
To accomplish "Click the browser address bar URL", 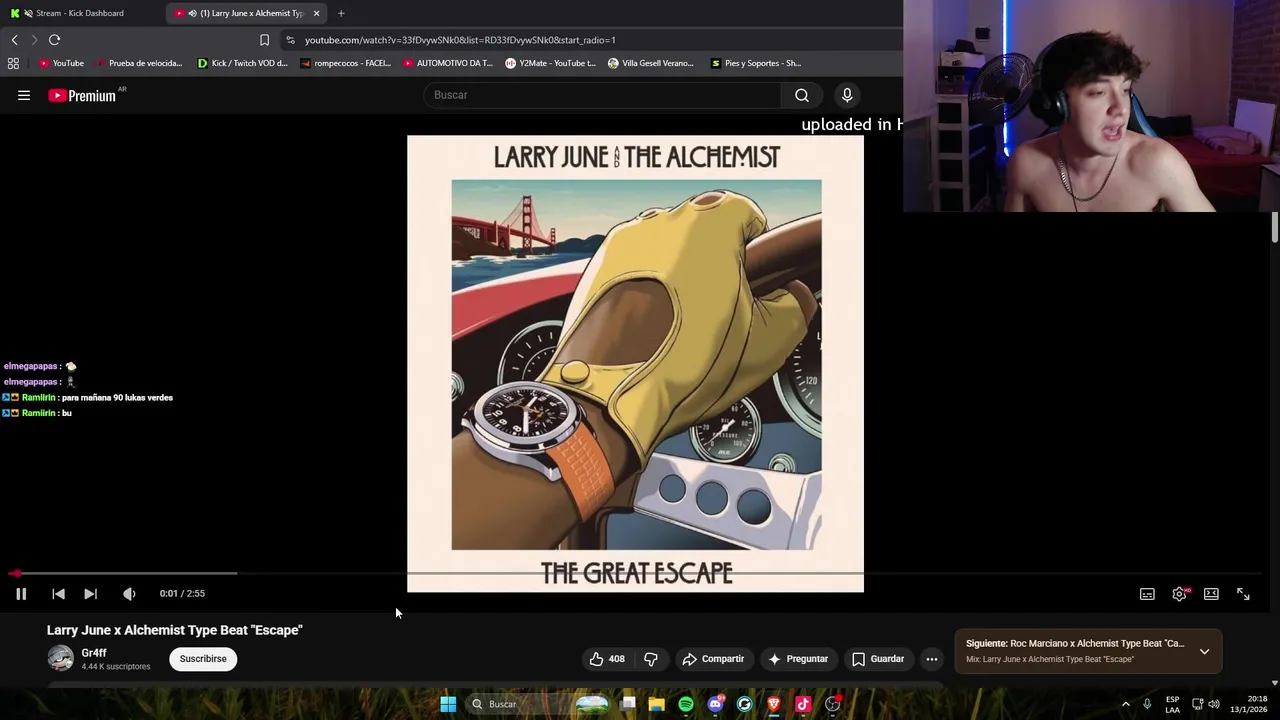I will (x=460, y=40).
